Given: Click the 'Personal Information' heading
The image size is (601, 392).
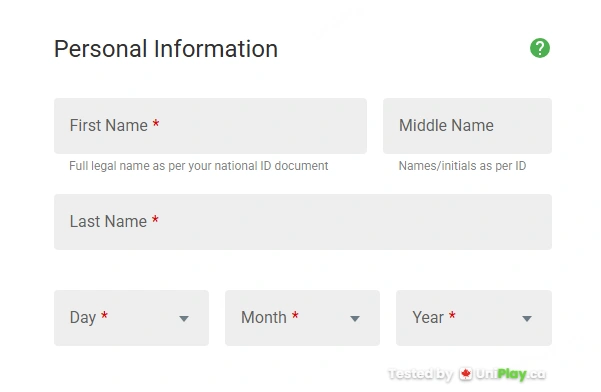Looking at the screenshot, I should [x=166, y=49].
